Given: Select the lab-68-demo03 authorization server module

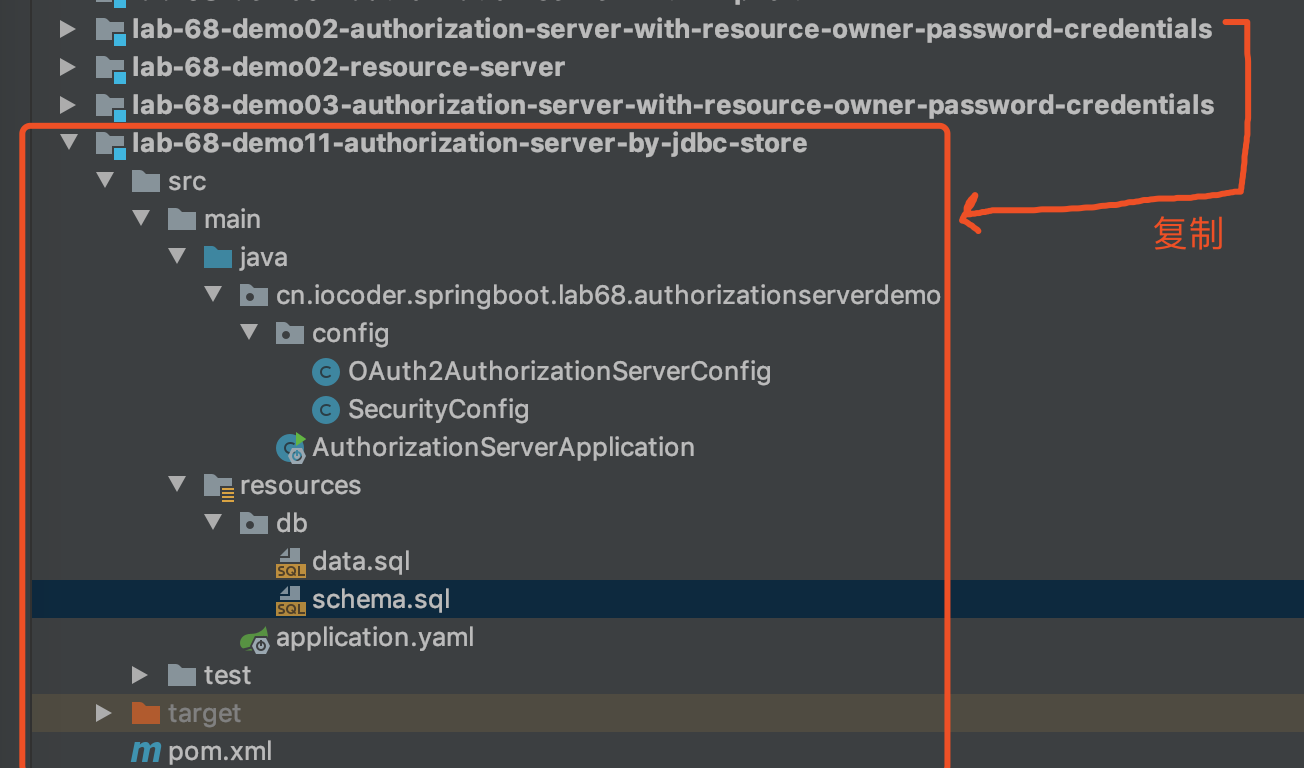Looking at the screenshot, I should pyautogui.click(x=672, y=106).
